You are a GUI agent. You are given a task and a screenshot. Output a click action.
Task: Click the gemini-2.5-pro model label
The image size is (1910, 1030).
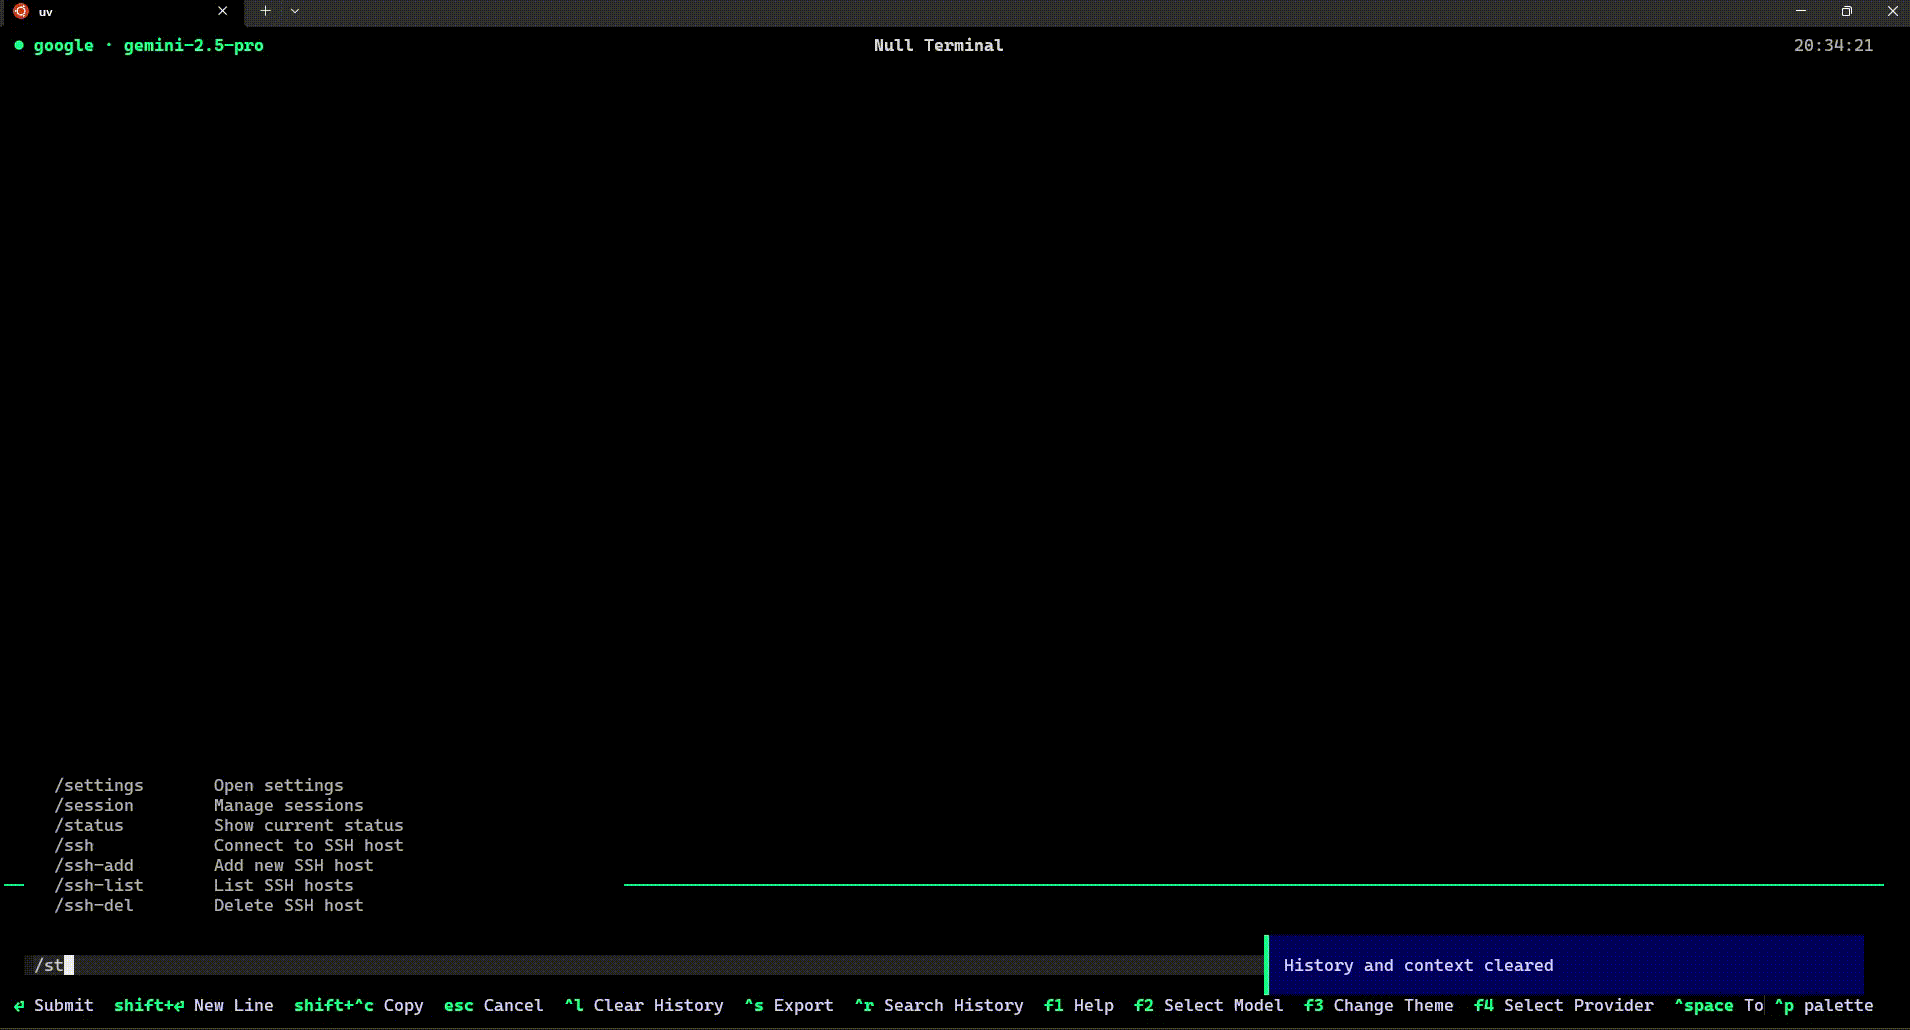click(x=193, y=46)
